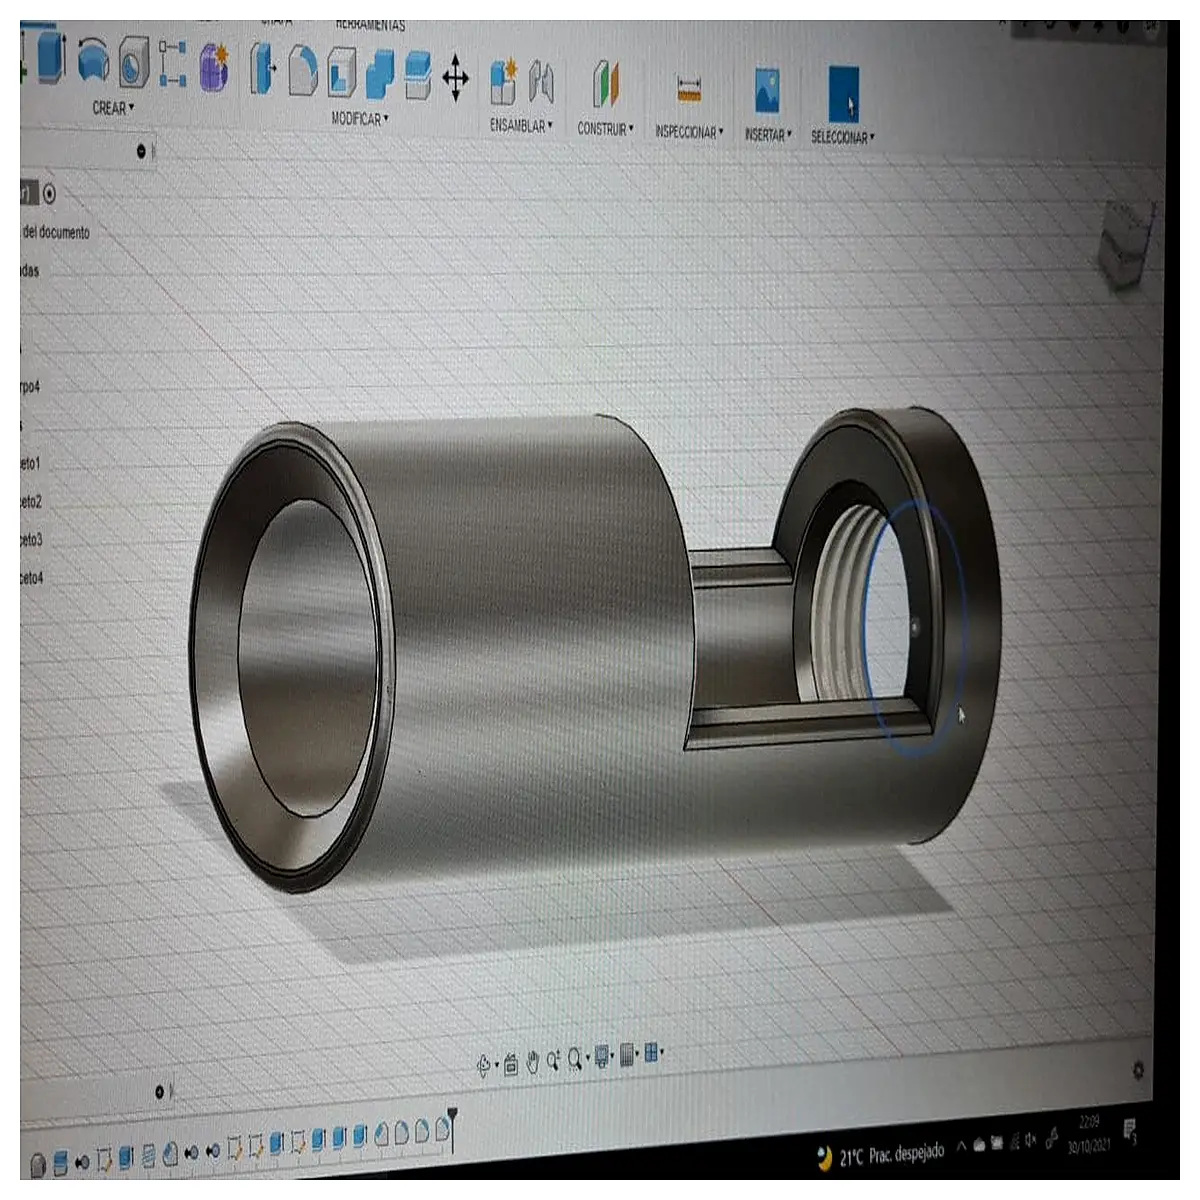This screenshot has width=1200, height=1200.
Task: Open the weather widget showing 21°C
Action: [880, 1156]
